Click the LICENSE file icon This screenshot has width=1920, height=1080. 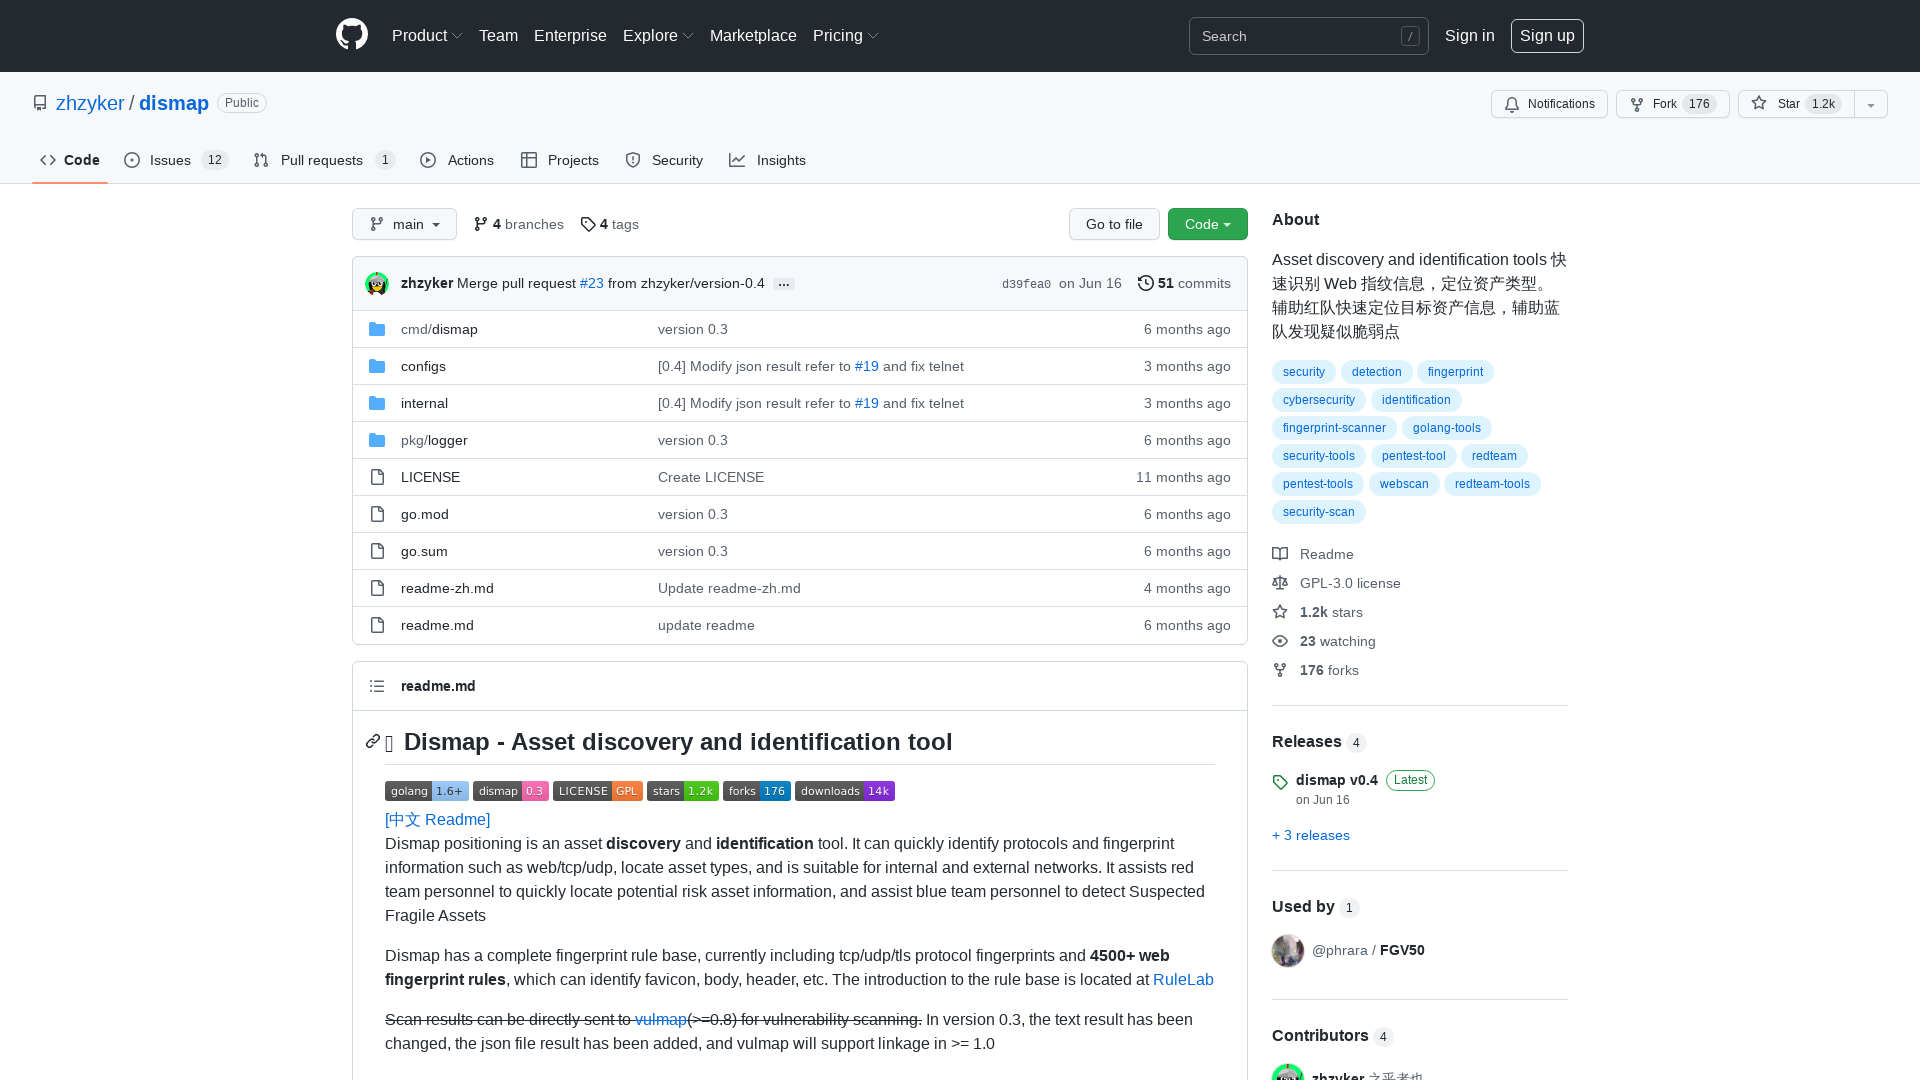(x=377, y=477)
